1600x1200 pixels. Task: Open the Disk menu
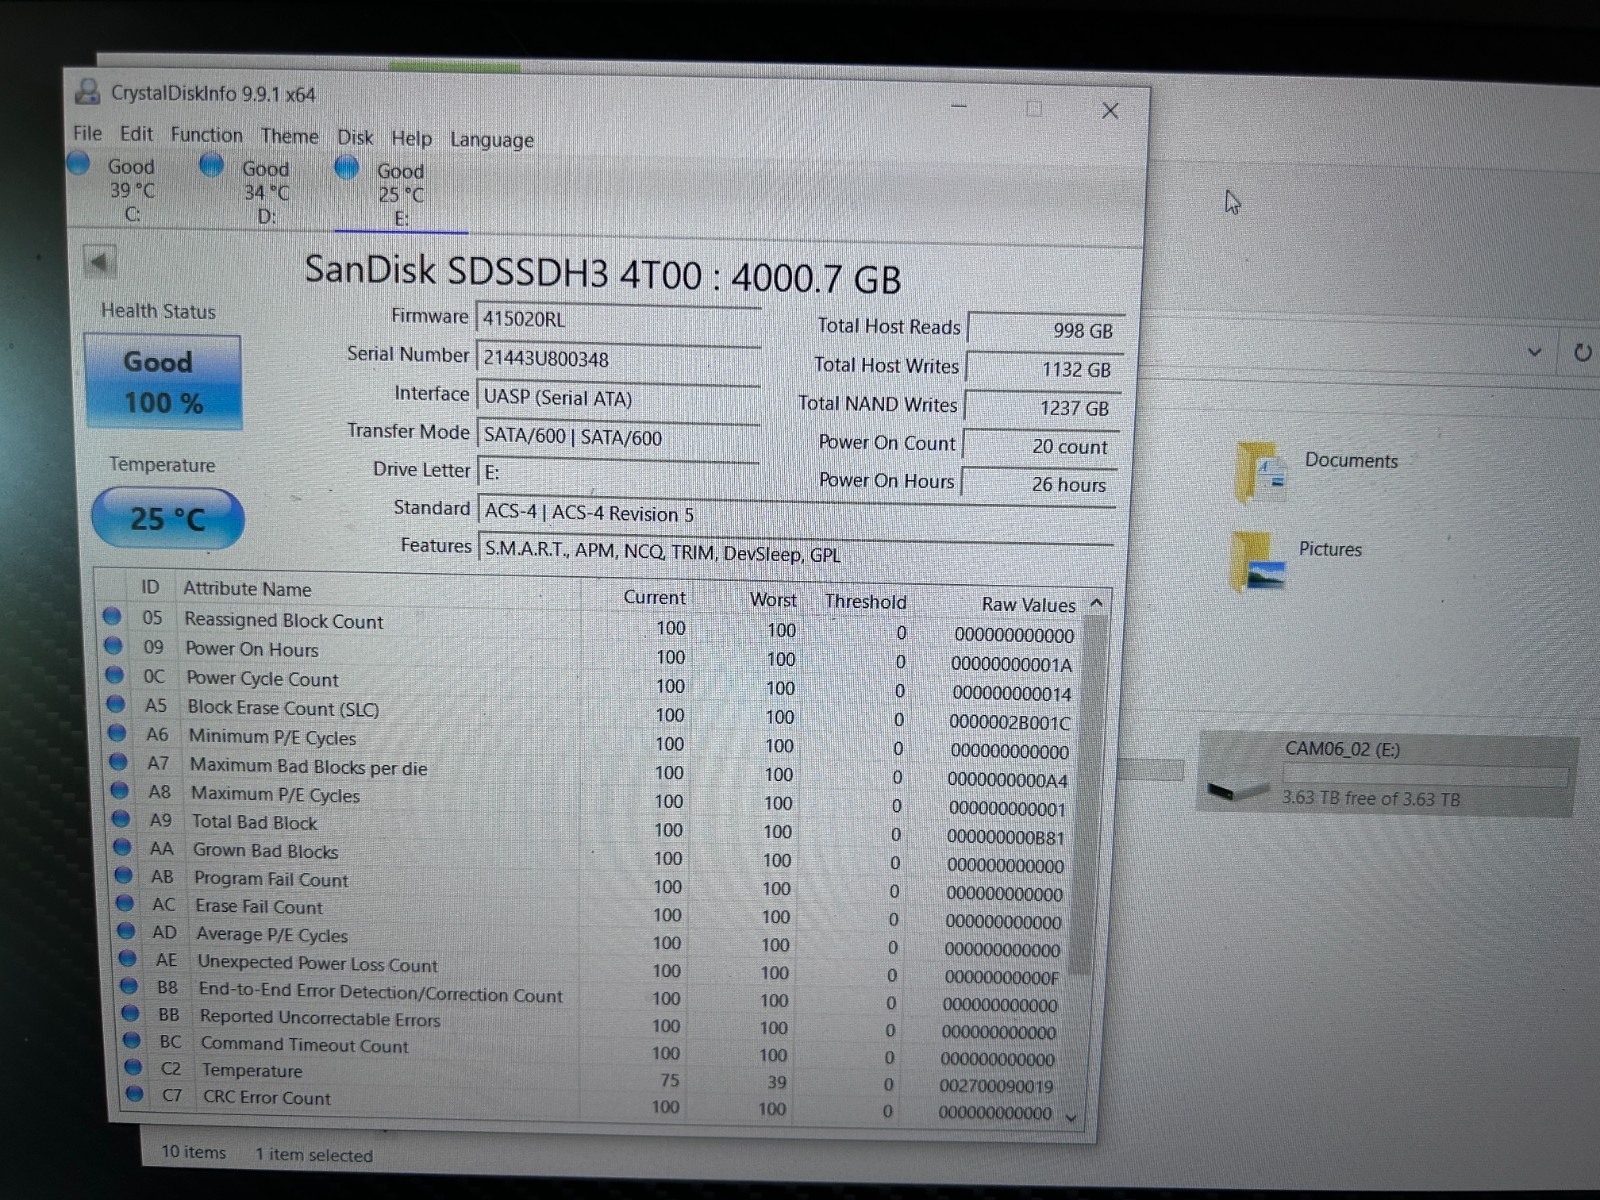tap(355, 137)
